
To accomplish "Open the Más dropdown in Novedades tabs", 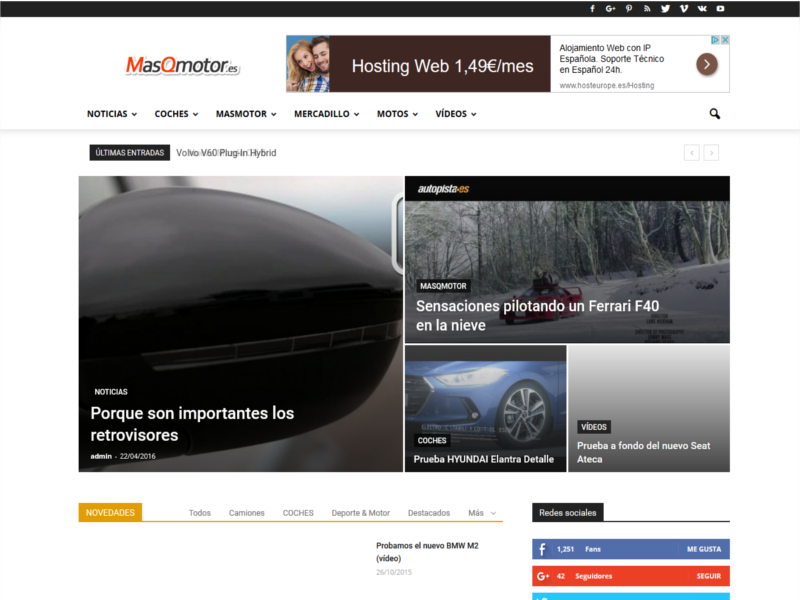I will point(482,513).
